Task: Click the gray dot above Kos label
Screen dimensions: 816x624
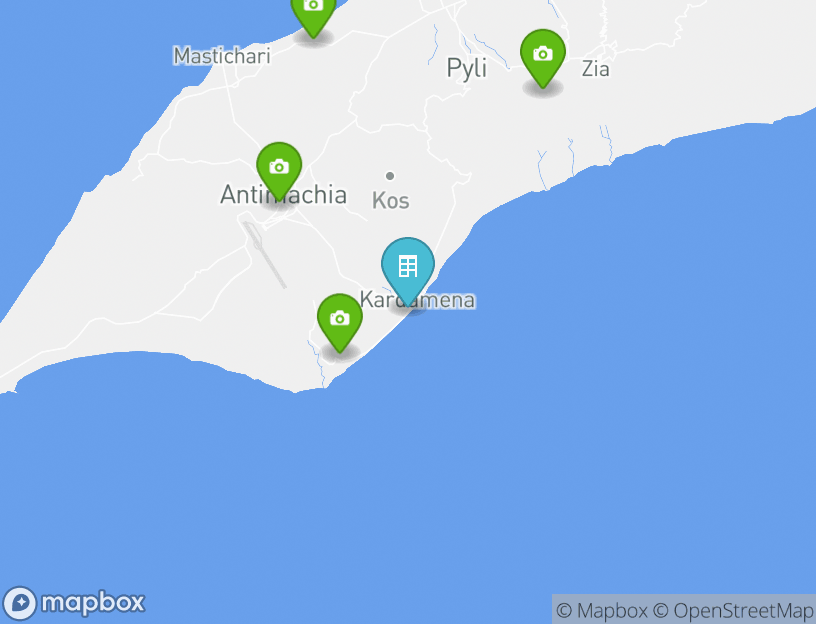Action: click(x=390, y=176)
